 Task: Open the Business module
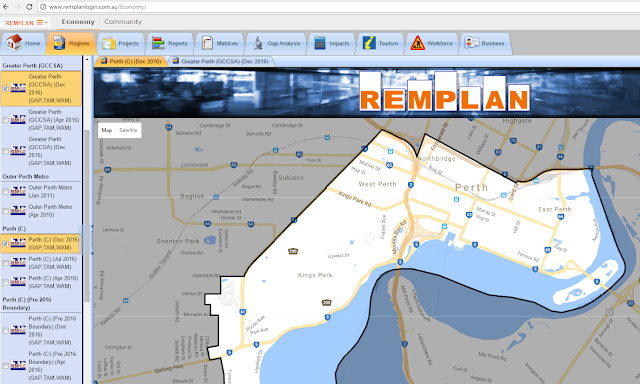coord(485,43)
